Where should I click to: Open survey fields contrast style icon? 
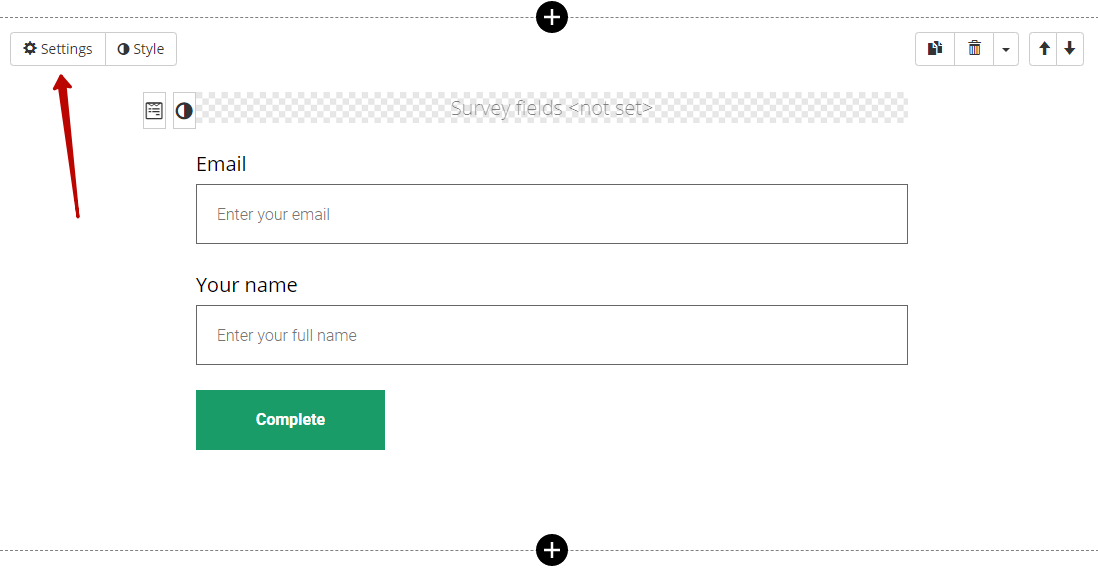184,111
